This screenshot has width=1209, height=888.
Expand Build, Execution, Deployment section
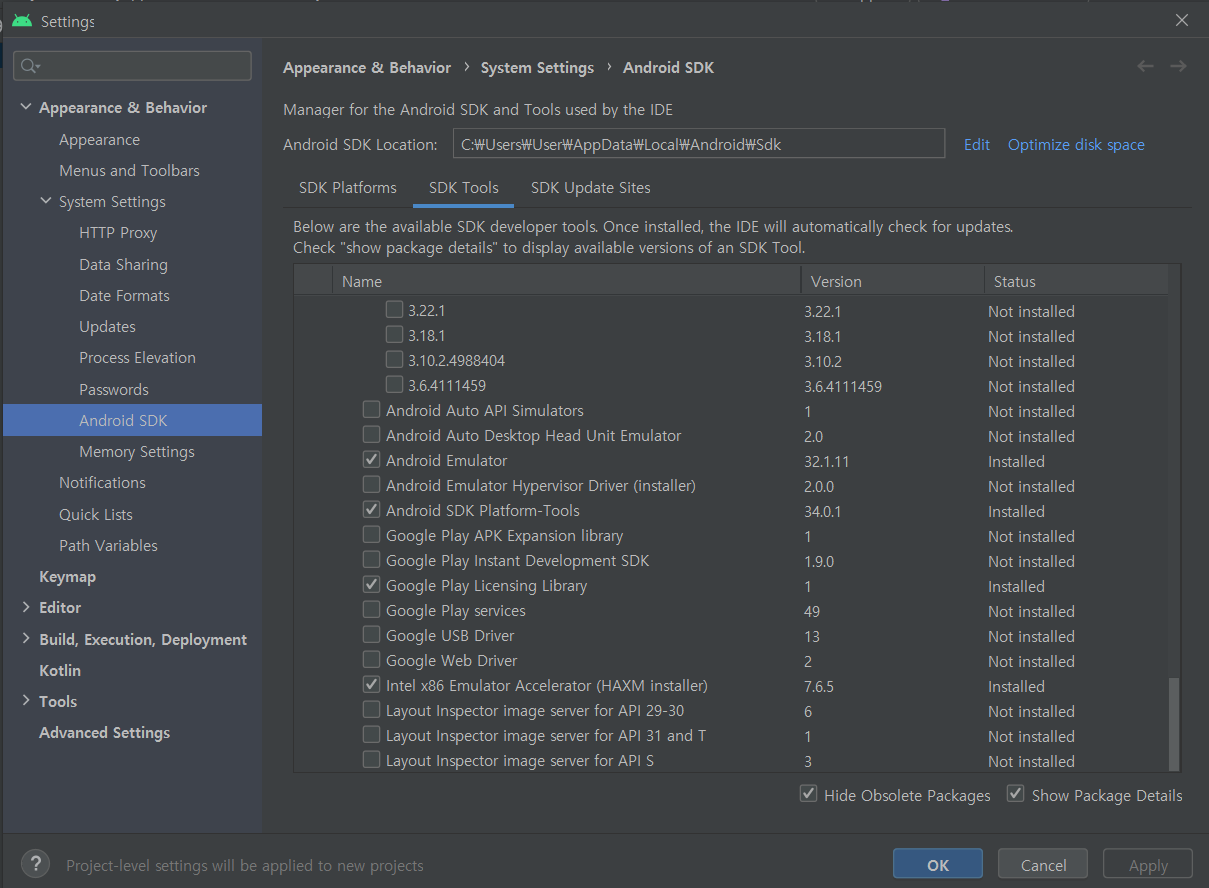click(x=26, y=639)
